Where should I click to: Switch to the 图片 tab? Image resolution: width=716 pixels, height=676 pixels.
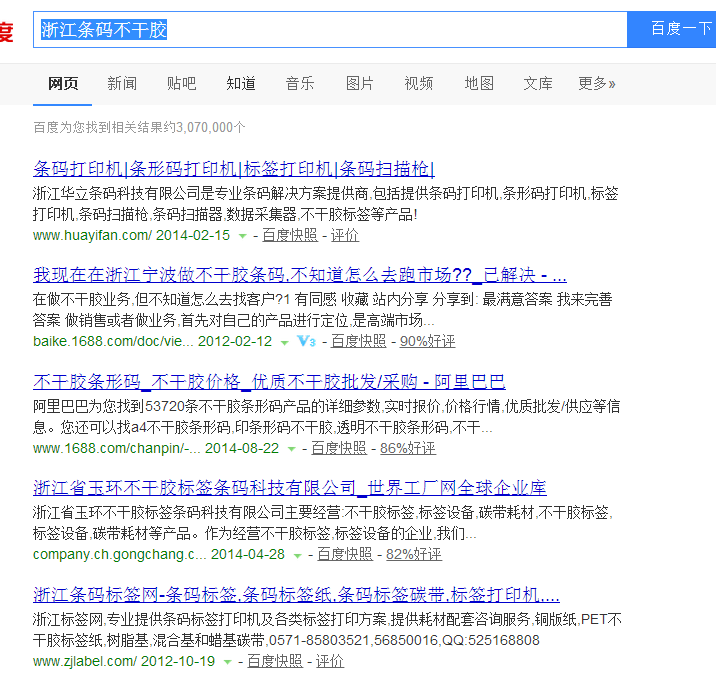pos(359,84)
